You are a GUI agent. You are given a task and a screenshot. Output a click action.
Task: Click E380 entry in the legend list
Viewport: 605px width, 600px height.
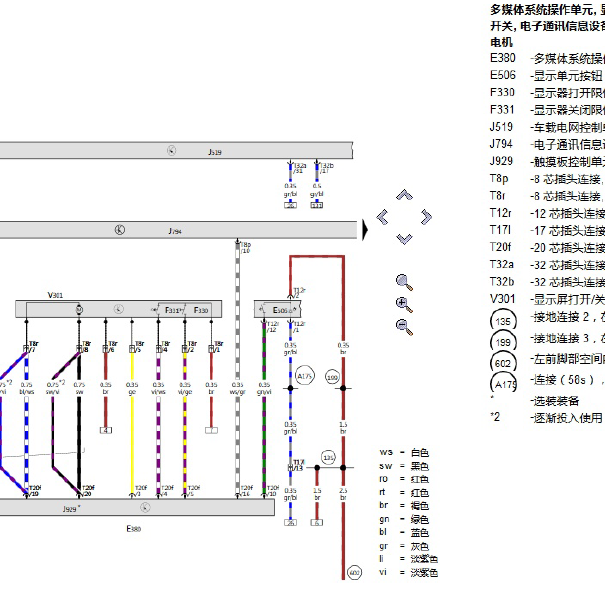547,58
